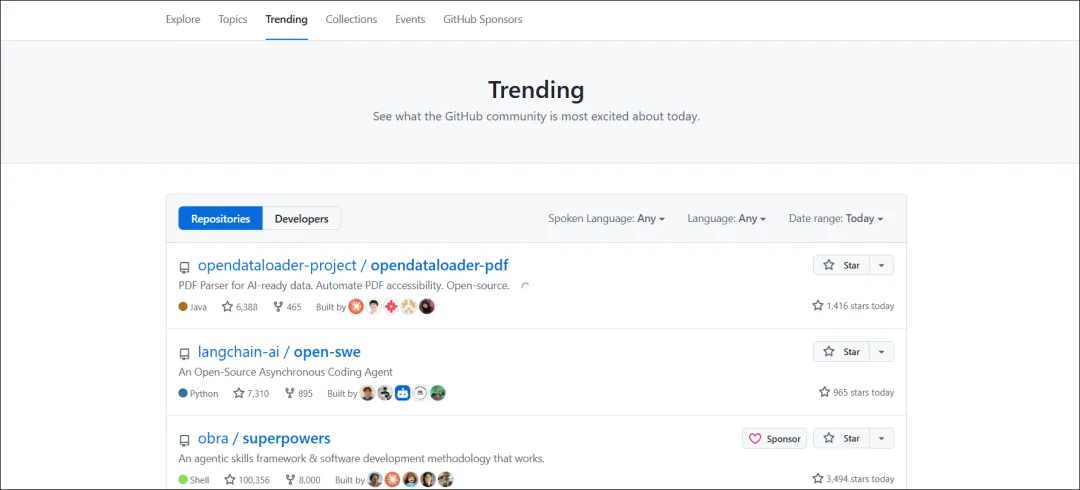Open the opendataloader-pdf repository link
Viewport: 1080px width, 490px height.
pos(439,265)
